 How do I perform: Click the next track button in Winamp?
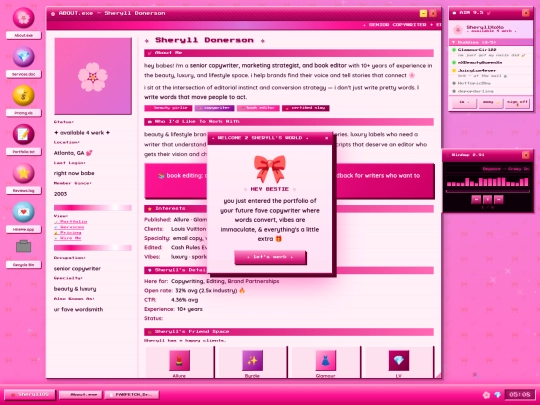498,199
